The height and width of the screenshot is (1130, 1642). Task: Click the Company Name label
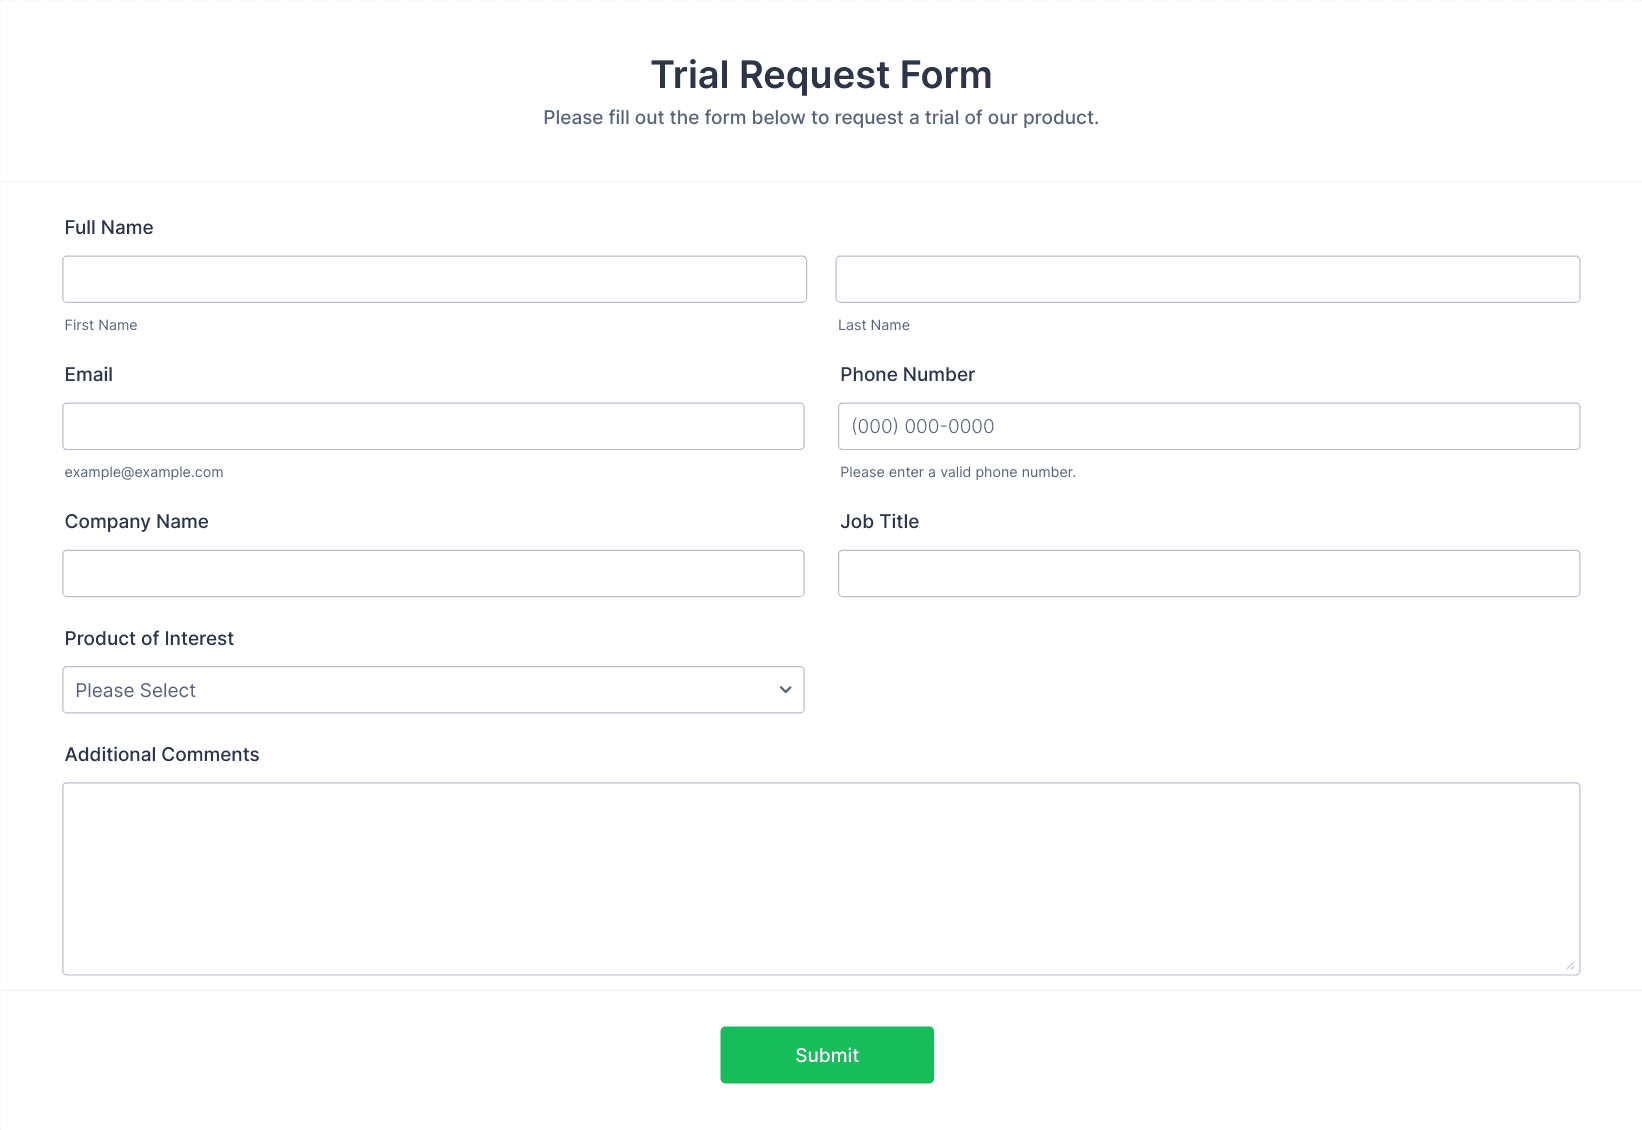[137, 522]
